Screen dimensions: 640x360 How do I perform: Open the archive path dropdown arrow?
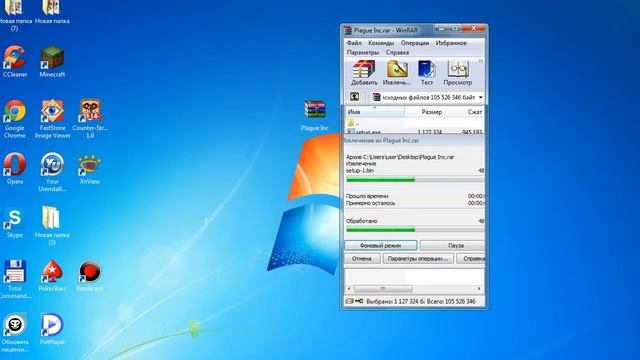coord(480,97)
